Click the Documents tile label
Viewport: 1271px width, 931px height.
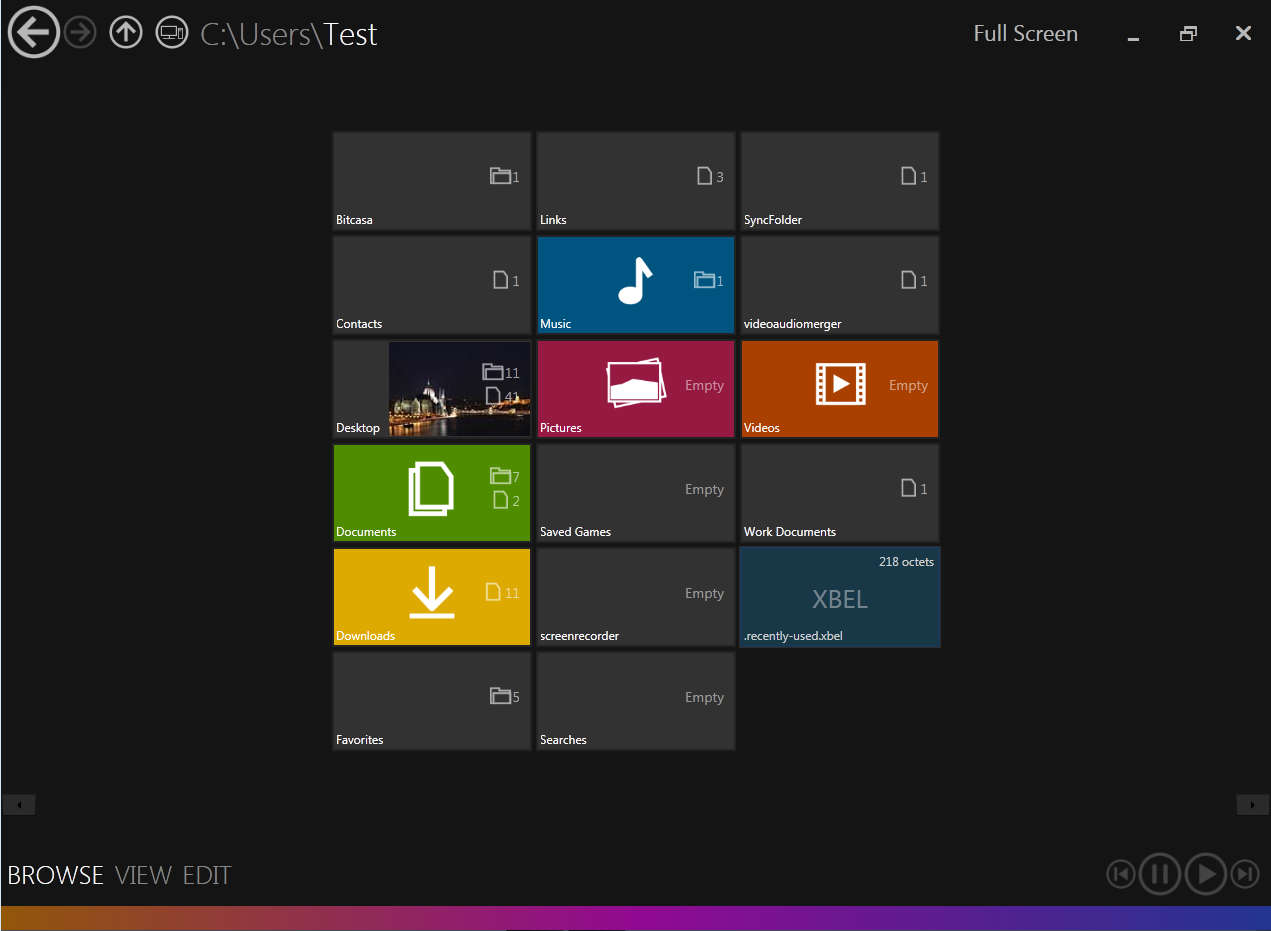tap(366, 532)
